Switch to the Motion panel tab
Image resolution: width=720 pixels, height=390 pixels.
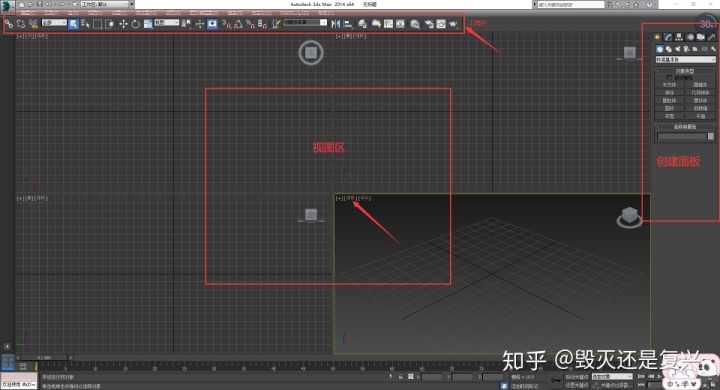[x=690, y=37]
